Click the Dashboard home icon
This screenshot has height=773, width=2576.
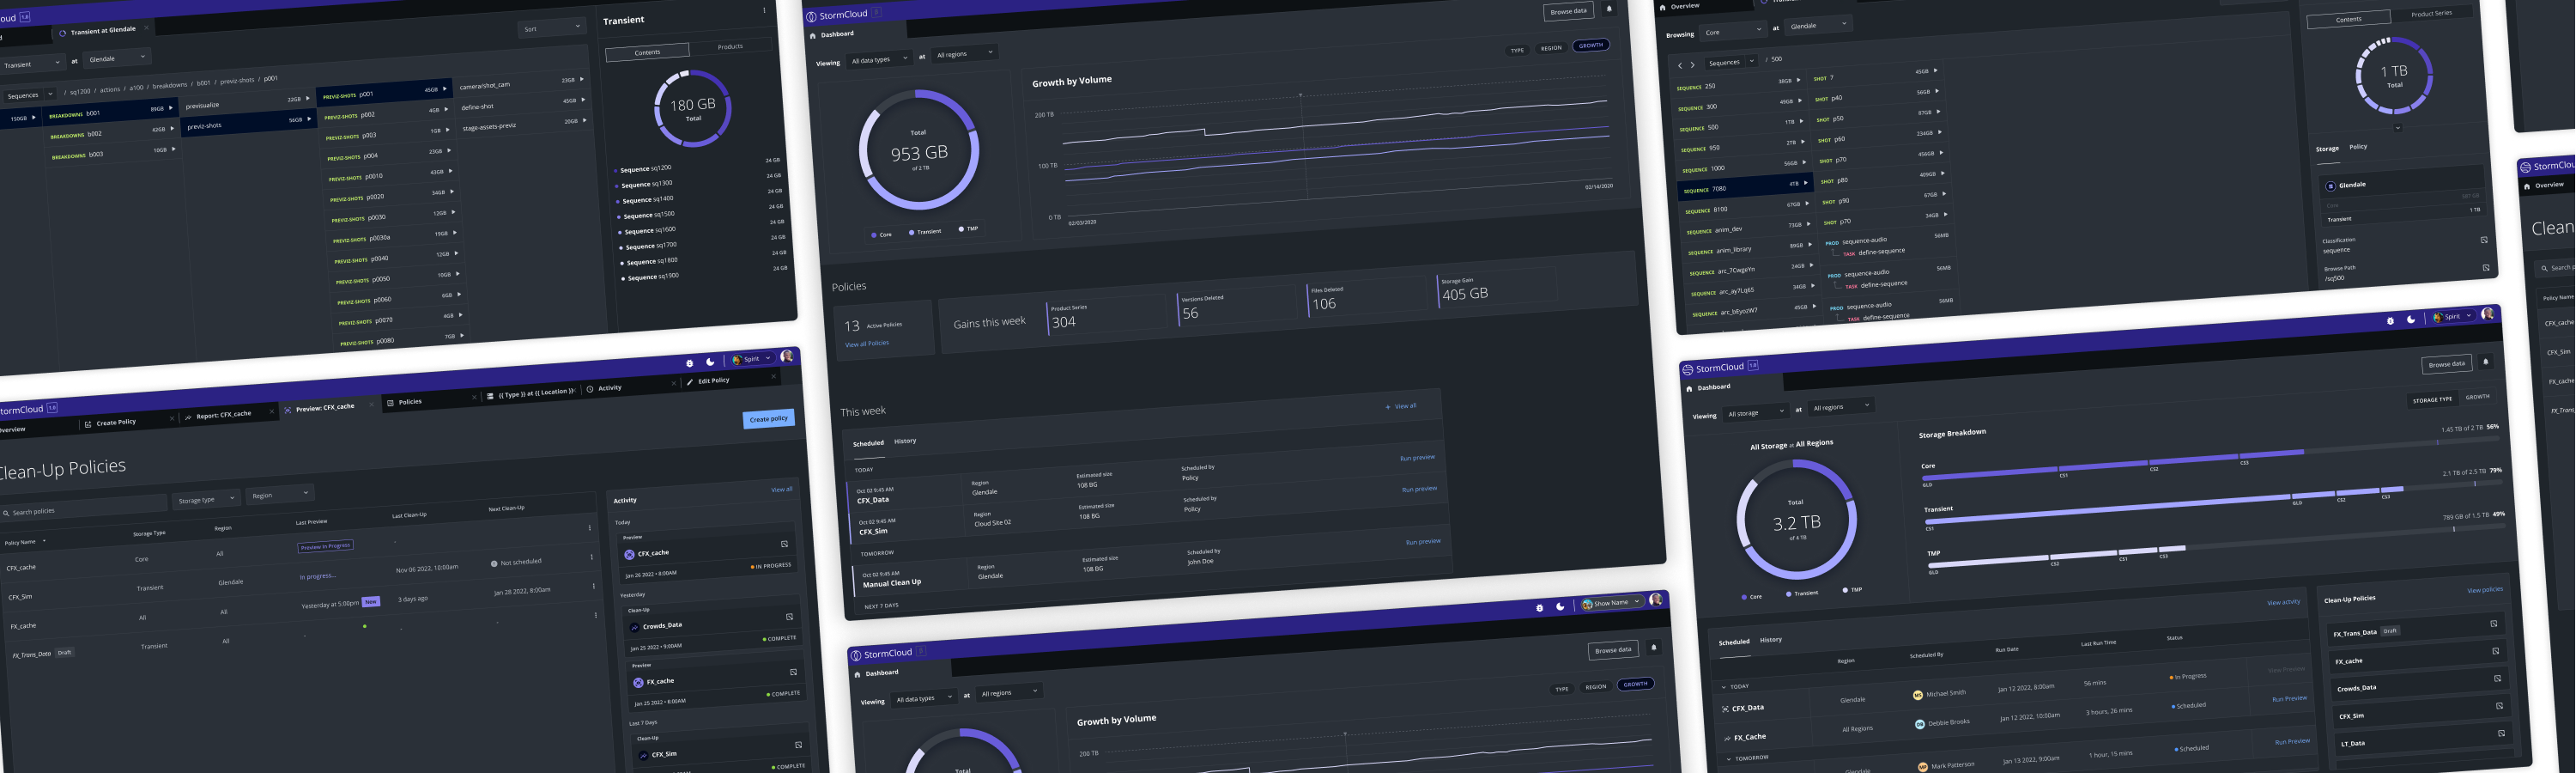point(812,35)
